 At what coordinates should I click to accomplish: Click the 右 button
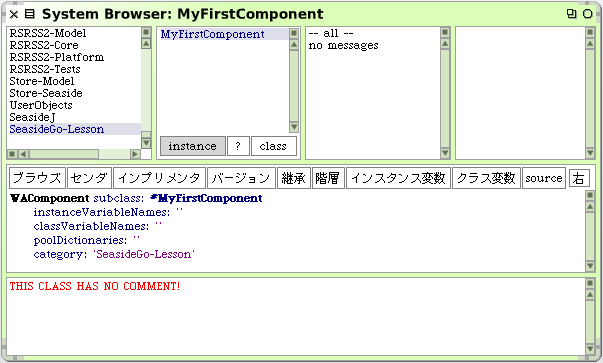pos(579,178)
